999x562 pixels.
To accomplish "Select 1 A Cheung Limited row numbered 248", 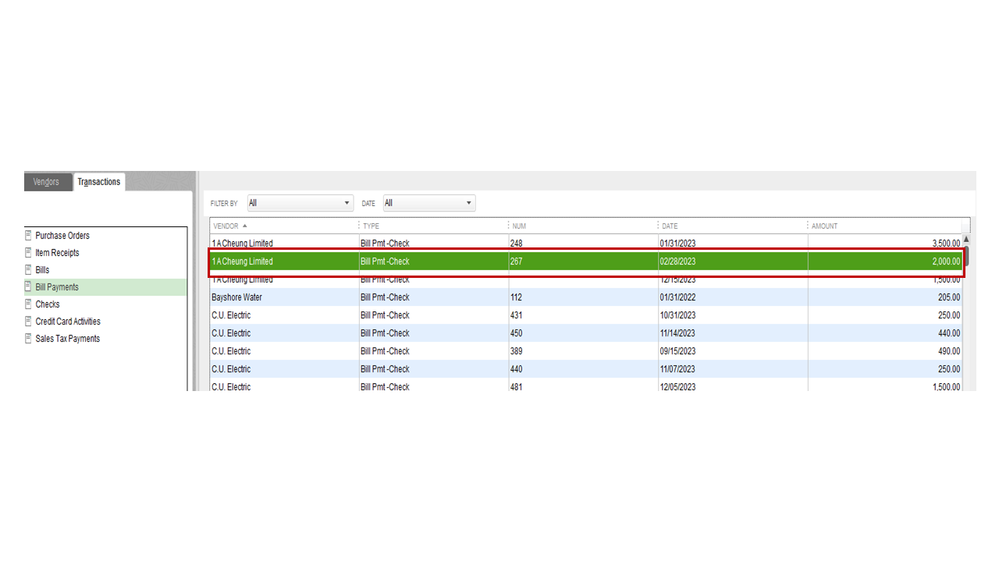I will 586,243.
